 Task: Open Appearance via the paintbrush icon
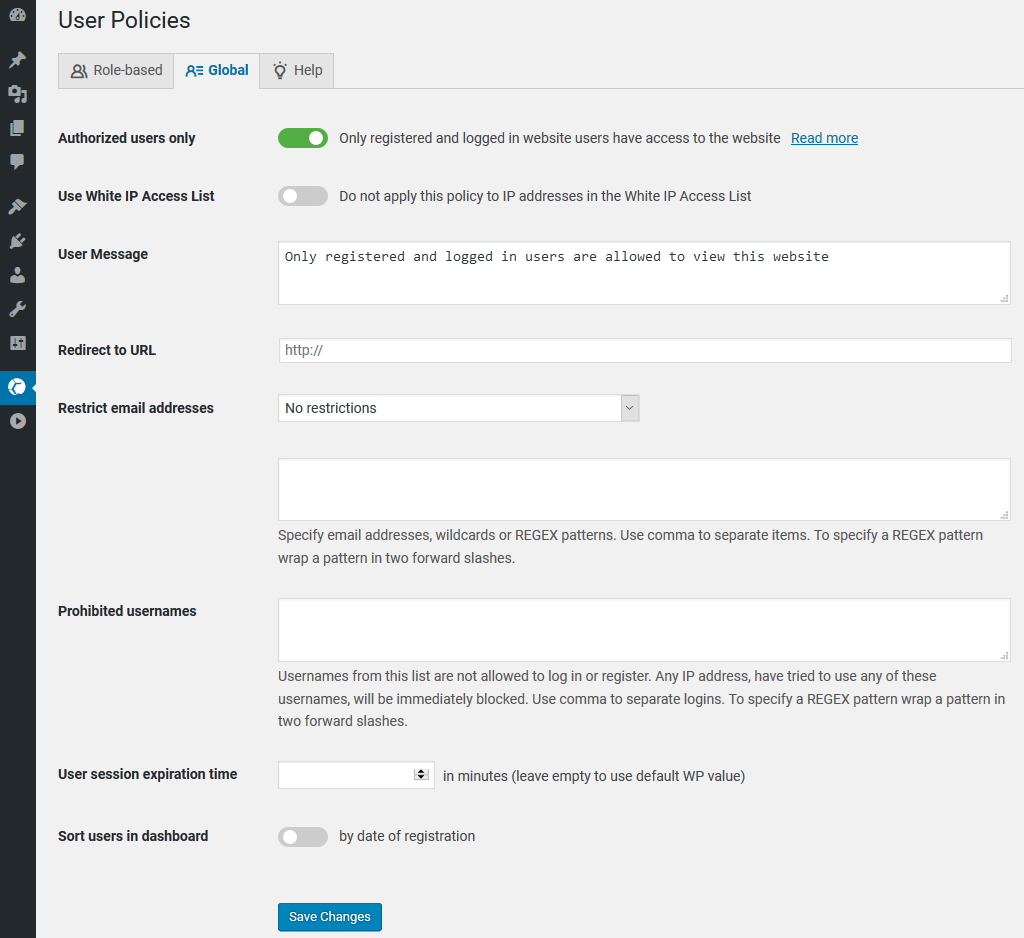pos(17,207)
